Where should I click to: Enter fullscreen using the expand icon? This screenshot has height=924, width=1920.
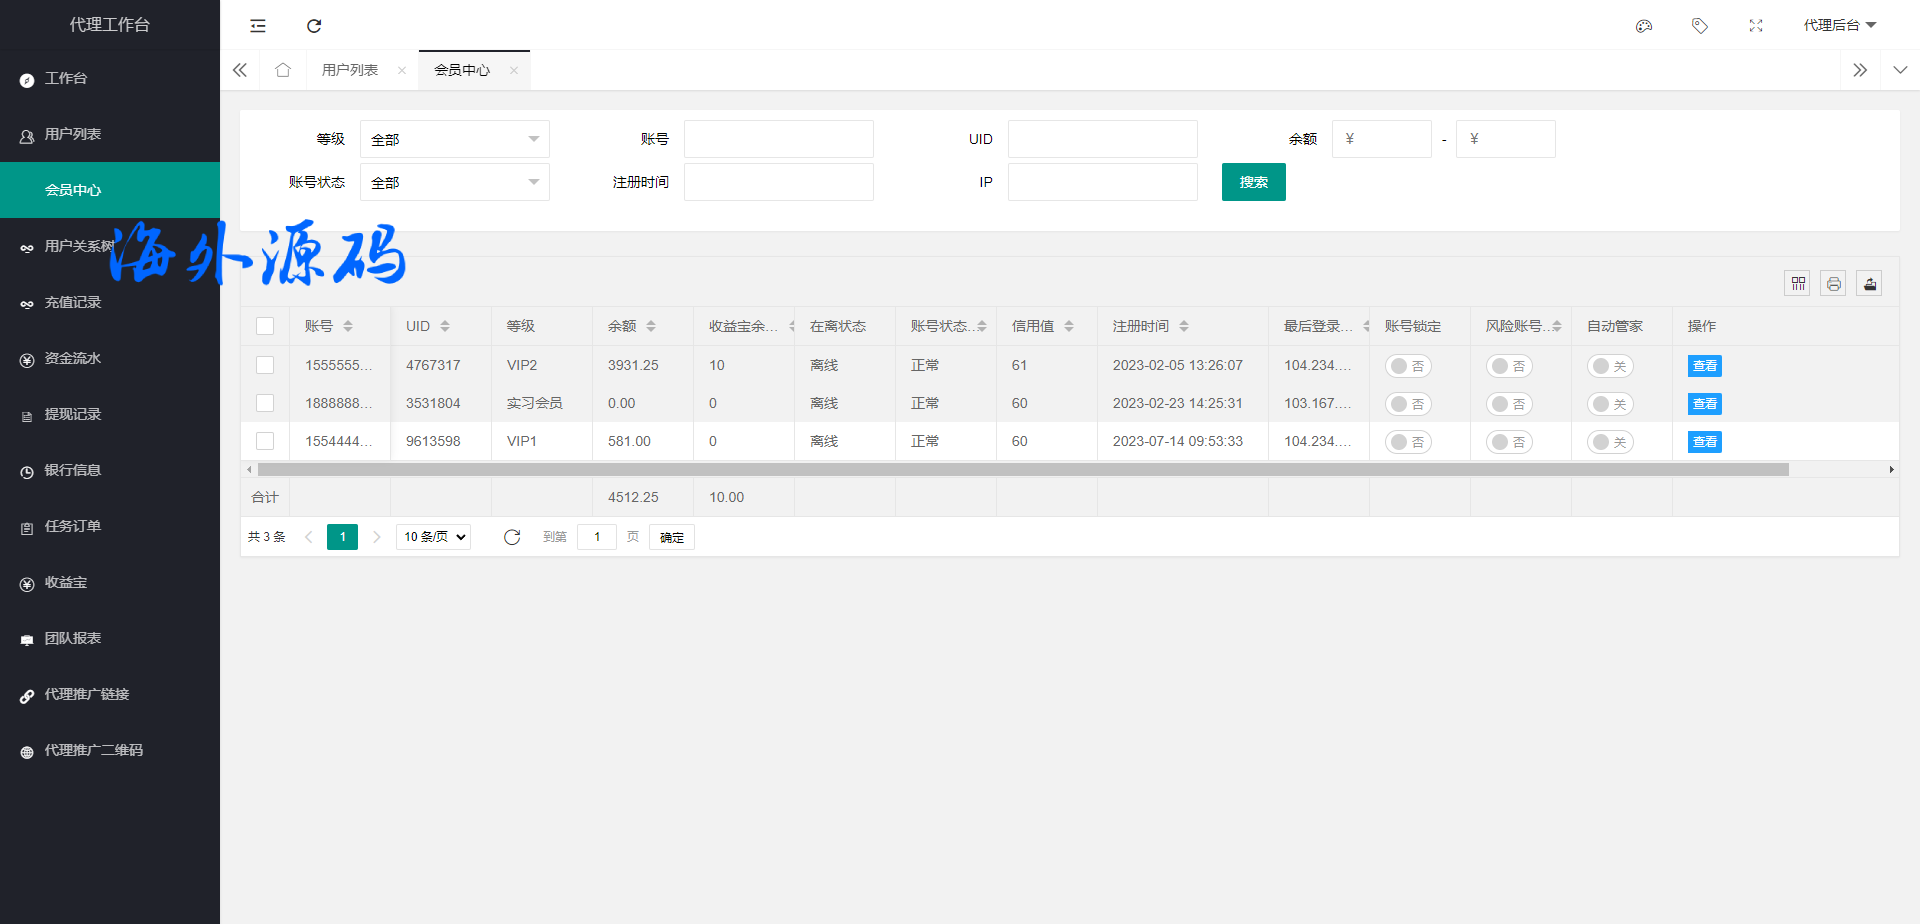pos(1755,26)
